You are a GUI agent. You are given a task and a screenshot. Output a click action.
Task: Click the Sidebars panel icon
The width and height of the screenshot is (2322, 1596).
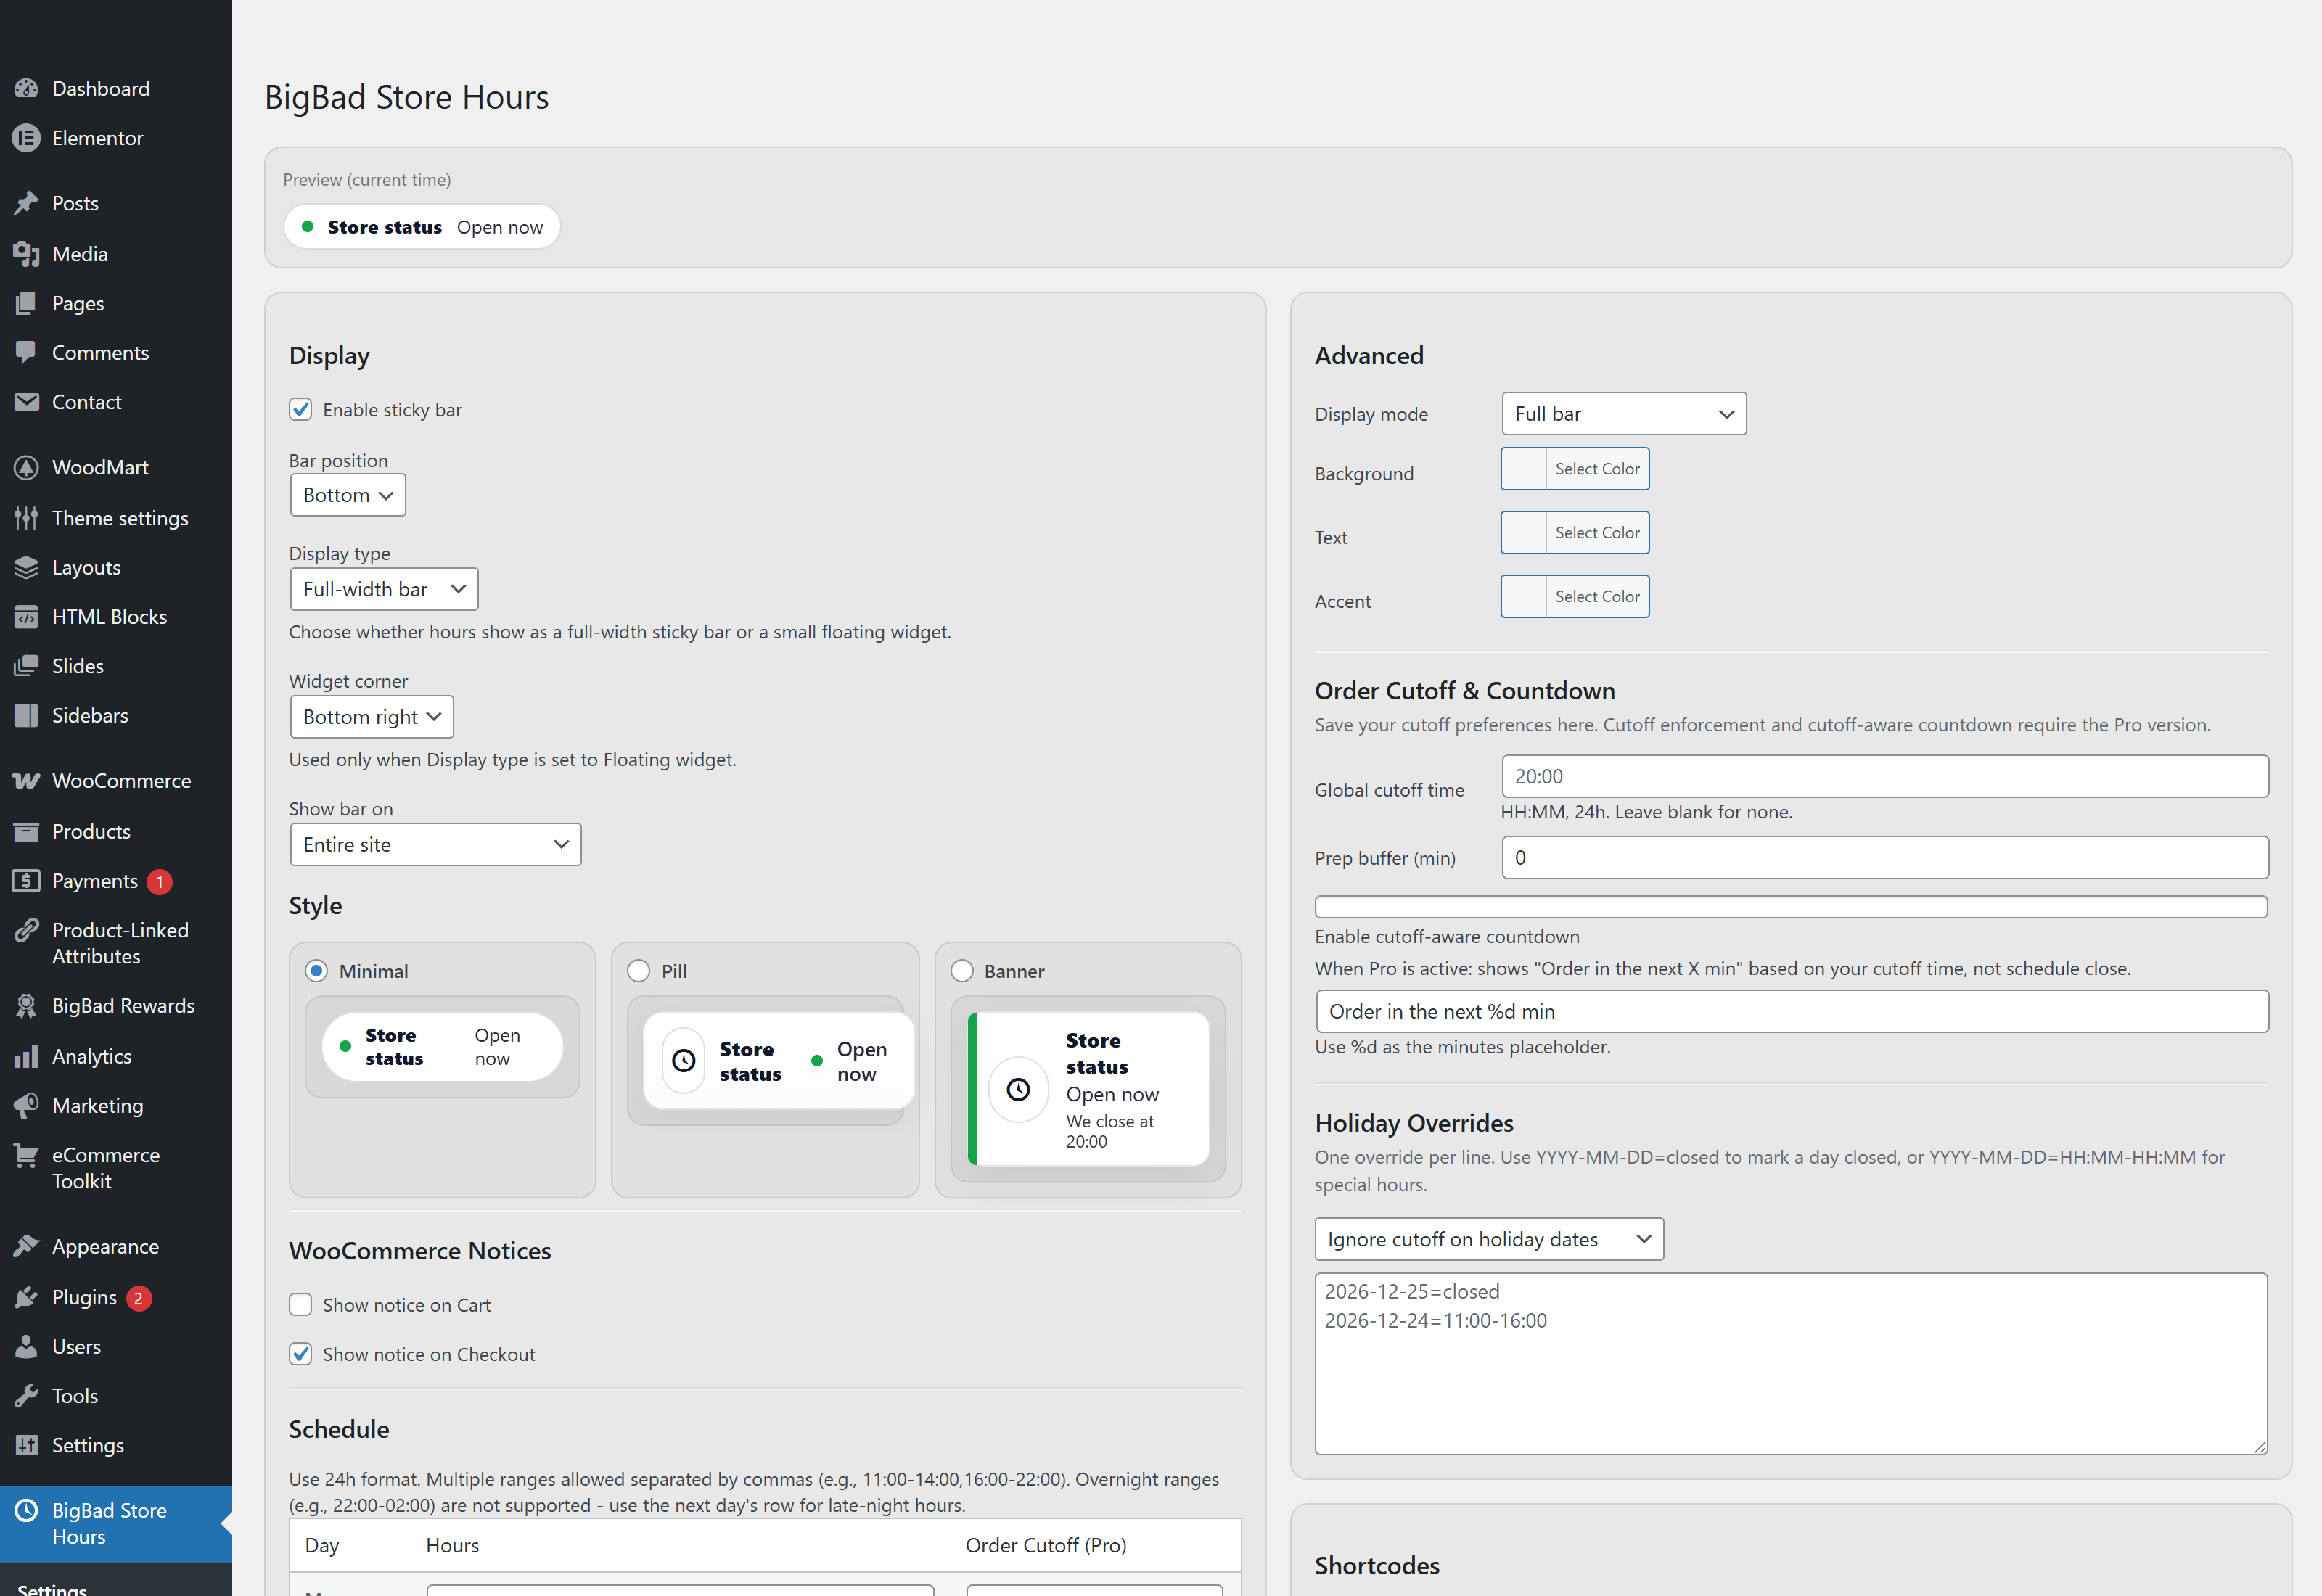tap(27, 715)
